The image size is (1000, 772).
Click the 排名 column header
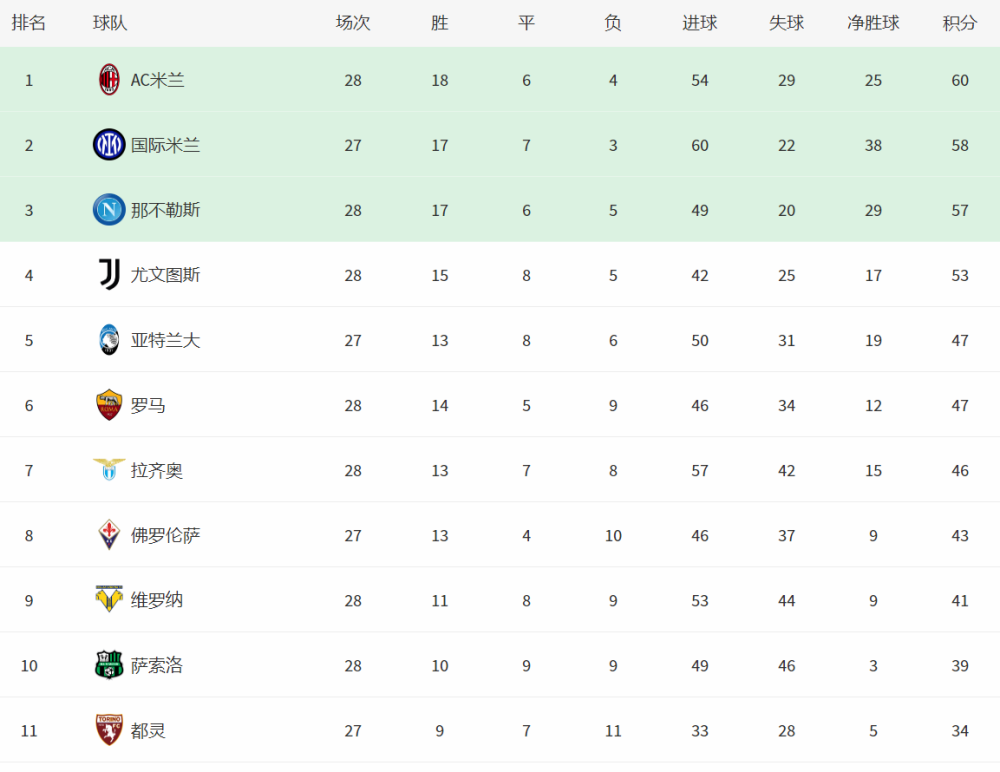click(29, 23)
